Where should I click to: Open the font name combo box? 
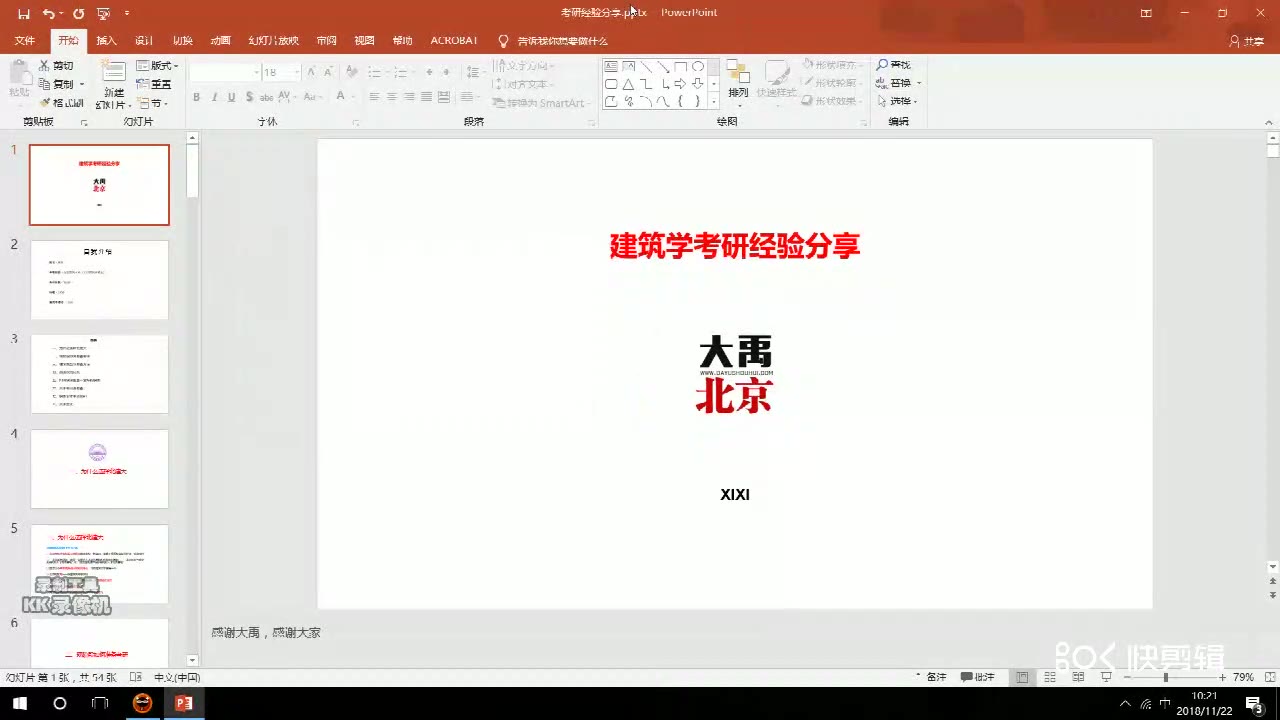click(x=225, y=72)
